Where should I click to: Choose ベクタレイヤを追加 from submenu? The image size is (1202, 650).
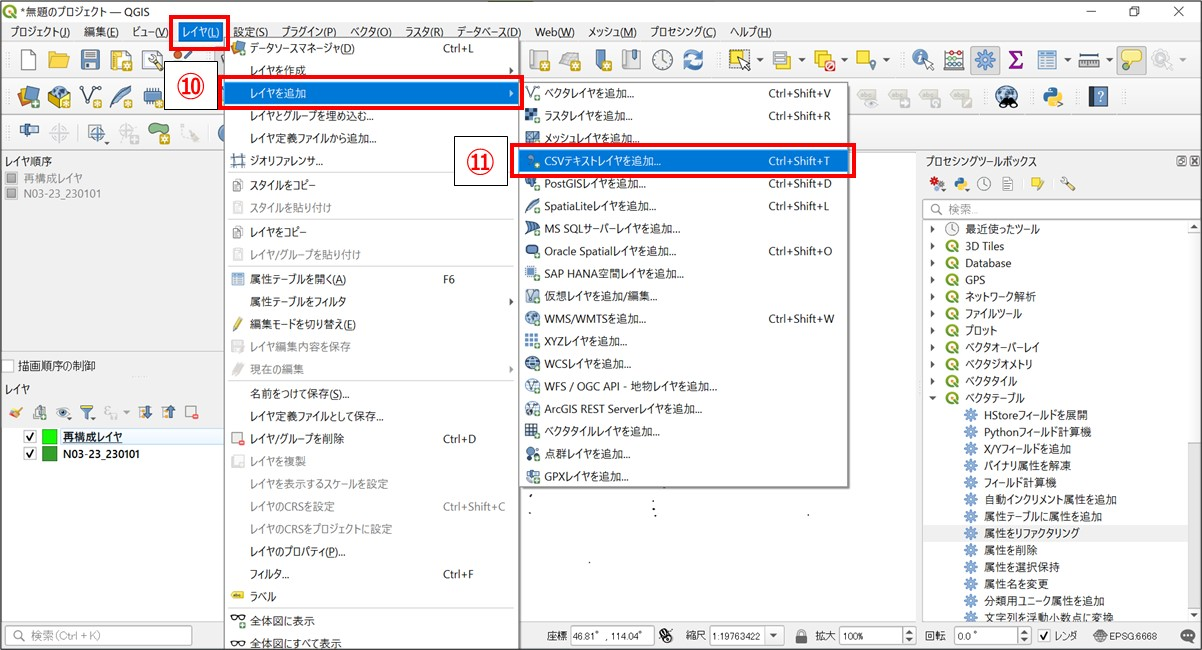(682, 93)
